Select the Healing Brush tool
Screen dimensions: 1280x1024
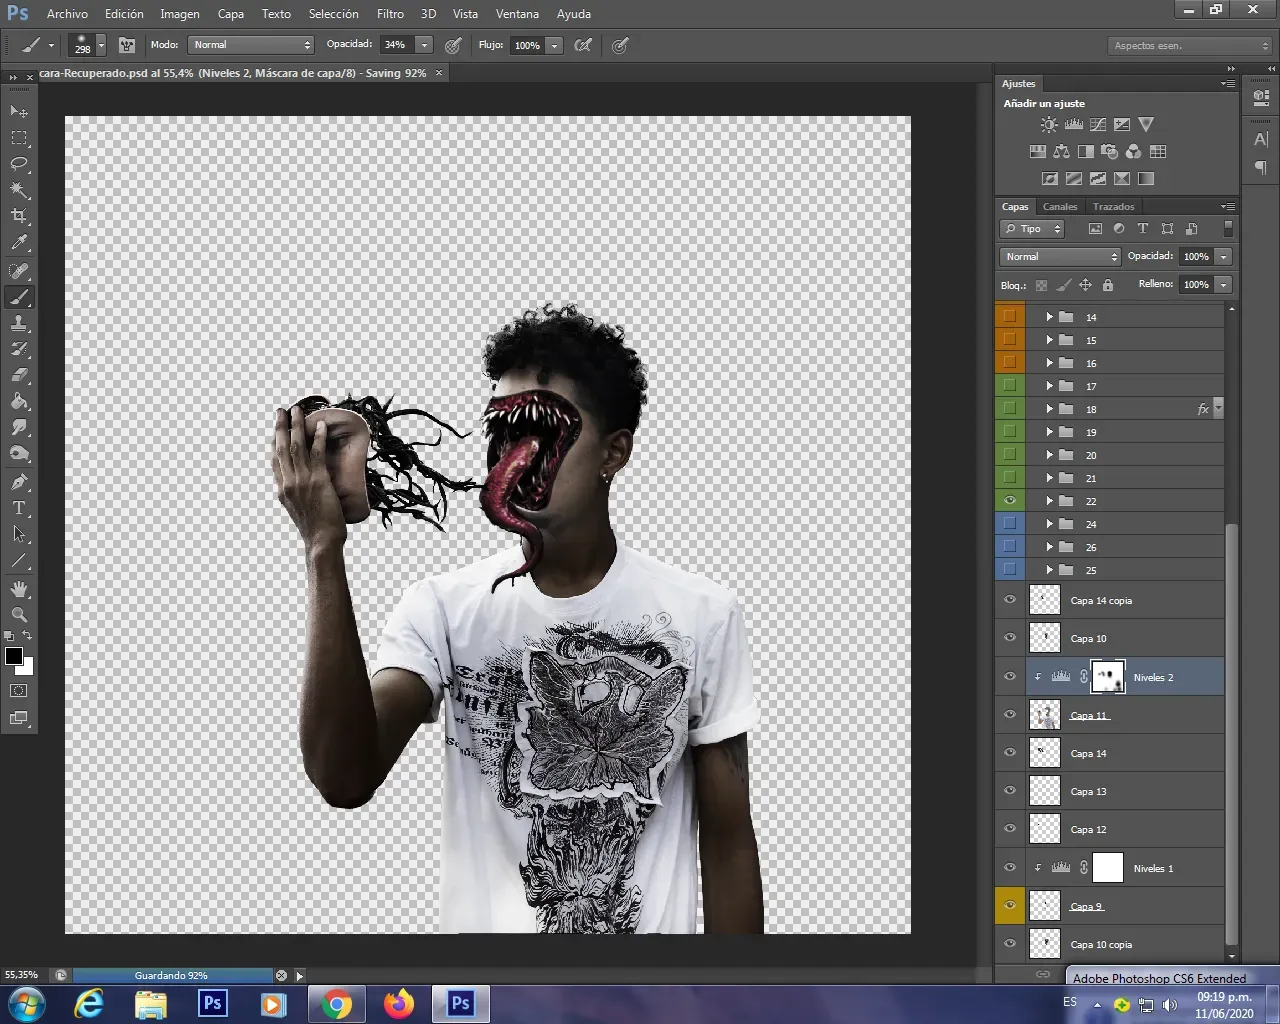(x=19, y=271)
